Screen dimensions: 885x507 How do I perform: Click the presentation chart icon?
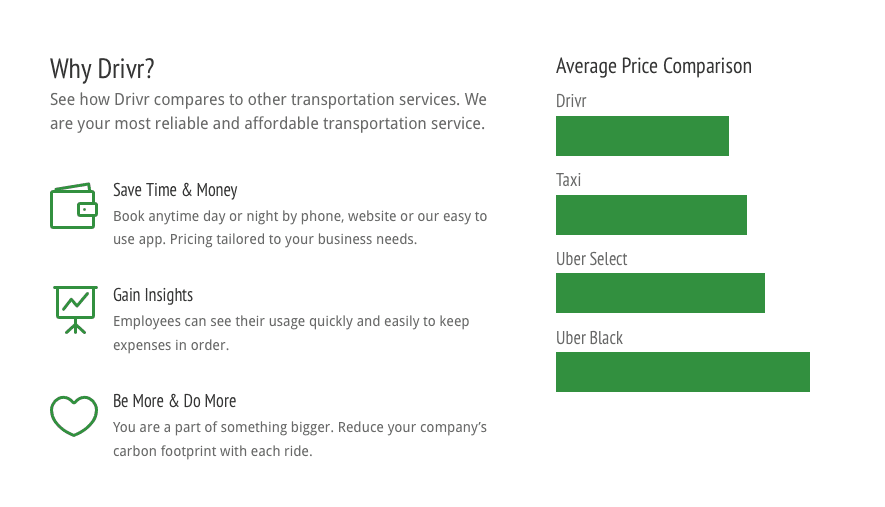coord(75,309)
